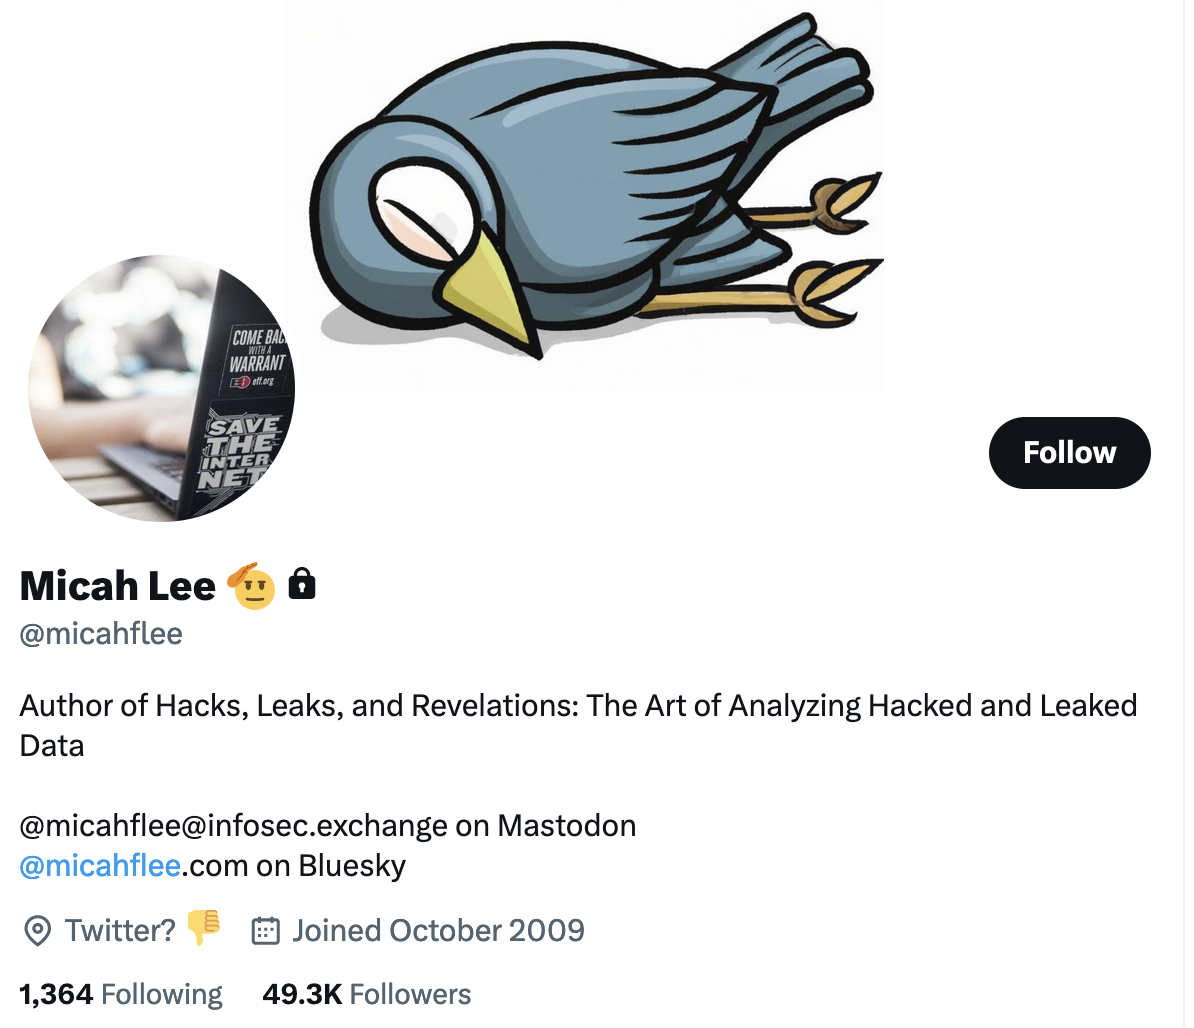The height and width of the screenshot is (1028, 1194).
Task: Click the Save The Internet sticker in avatar
Action: click(x=240, y=452)
